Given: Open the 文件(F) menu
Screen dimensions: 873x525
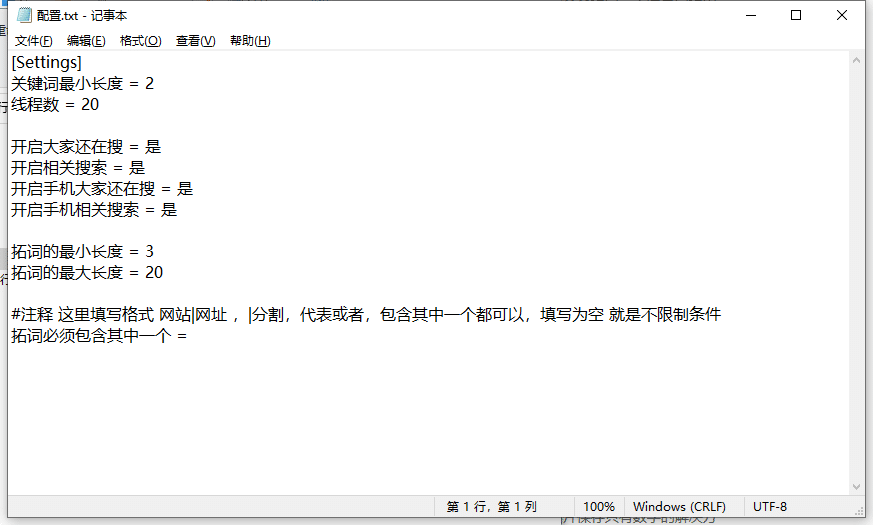Looking at the screenshot, I should (33, 41).
